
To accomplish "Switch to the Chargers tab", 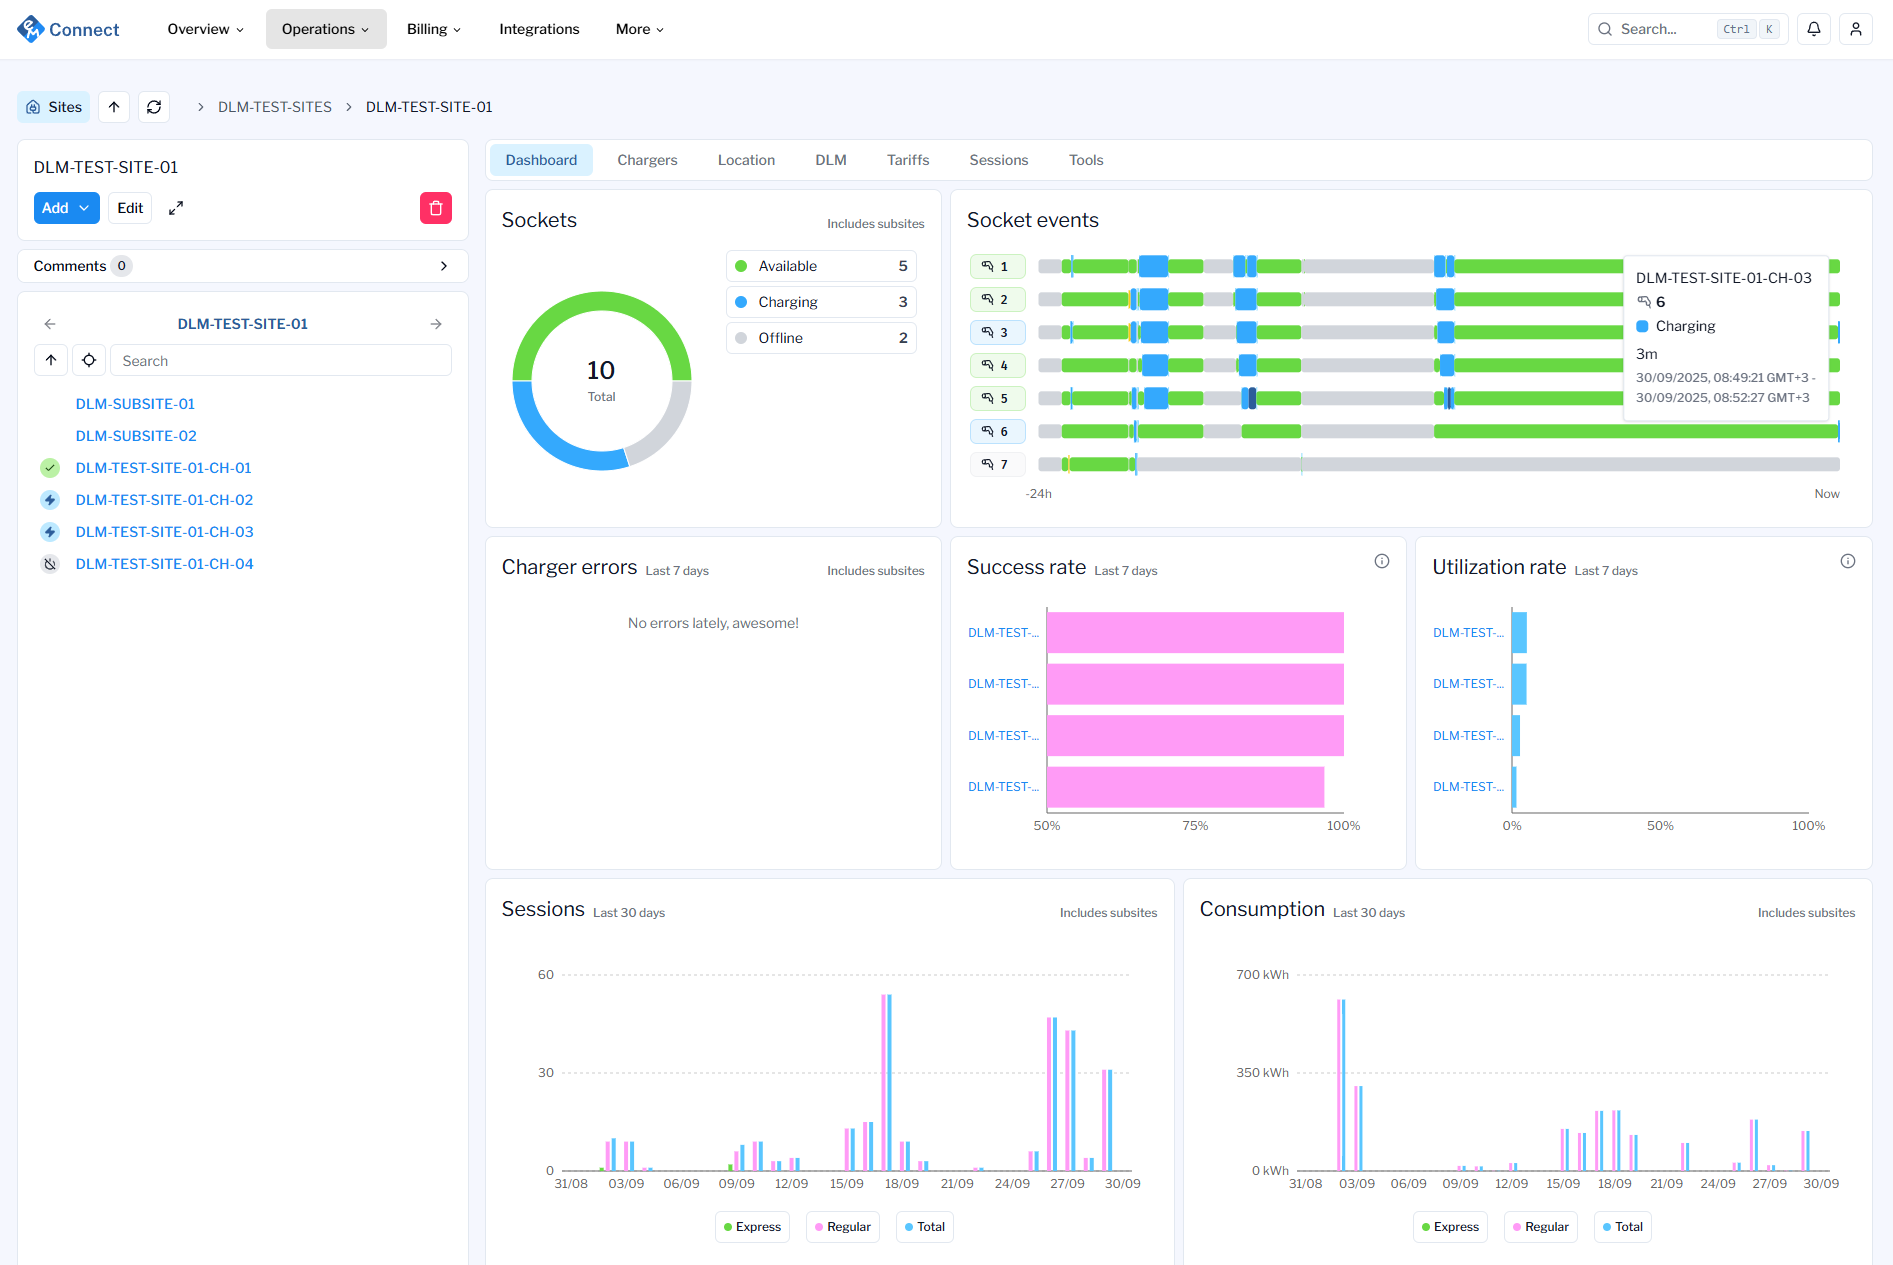I will tap(647, 160).
